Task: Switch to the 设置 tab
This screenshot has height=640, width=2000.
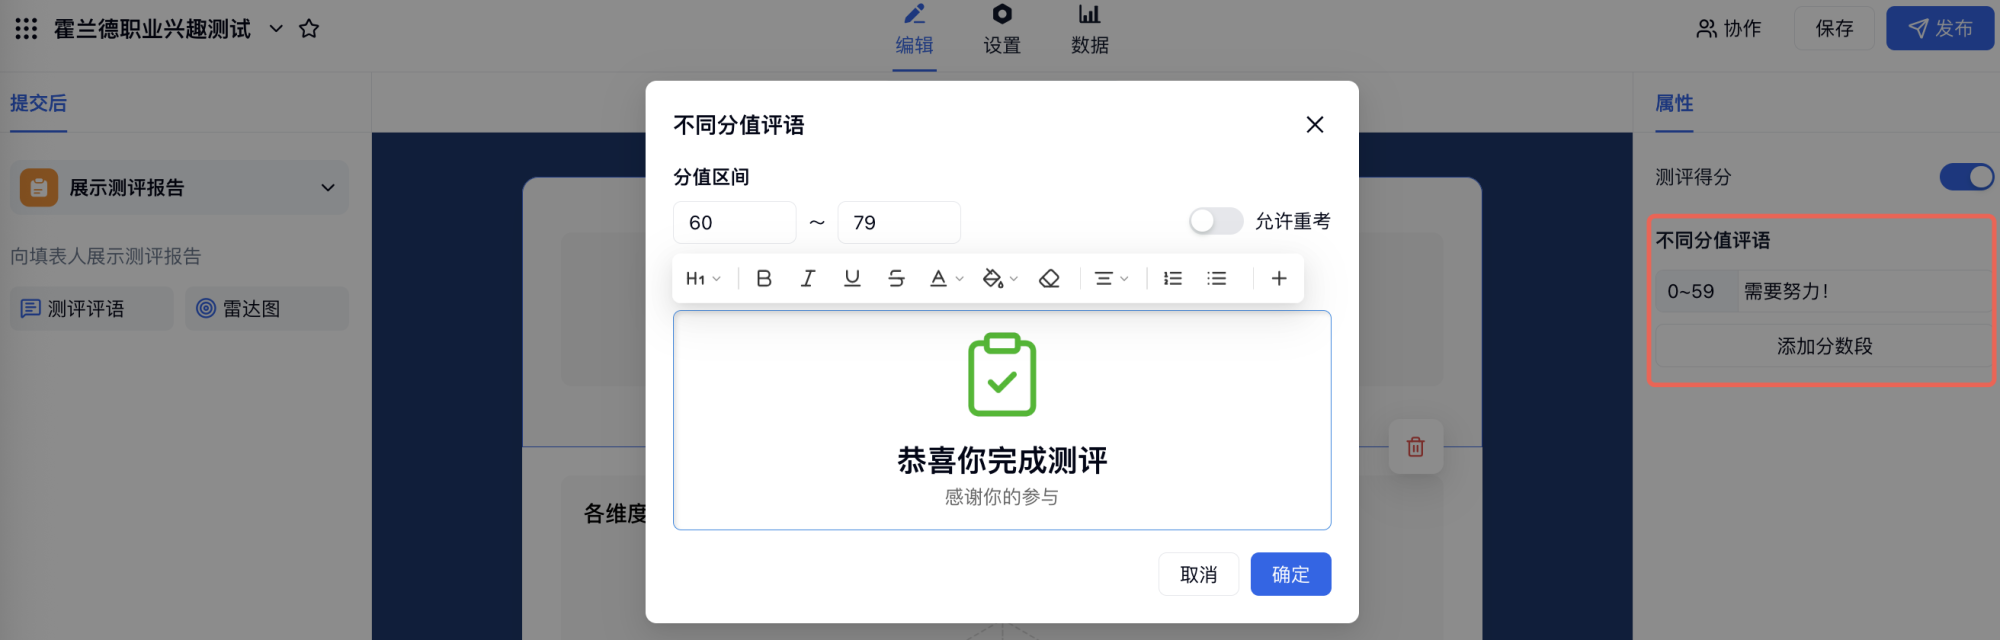Action: tap(1002, 30)
